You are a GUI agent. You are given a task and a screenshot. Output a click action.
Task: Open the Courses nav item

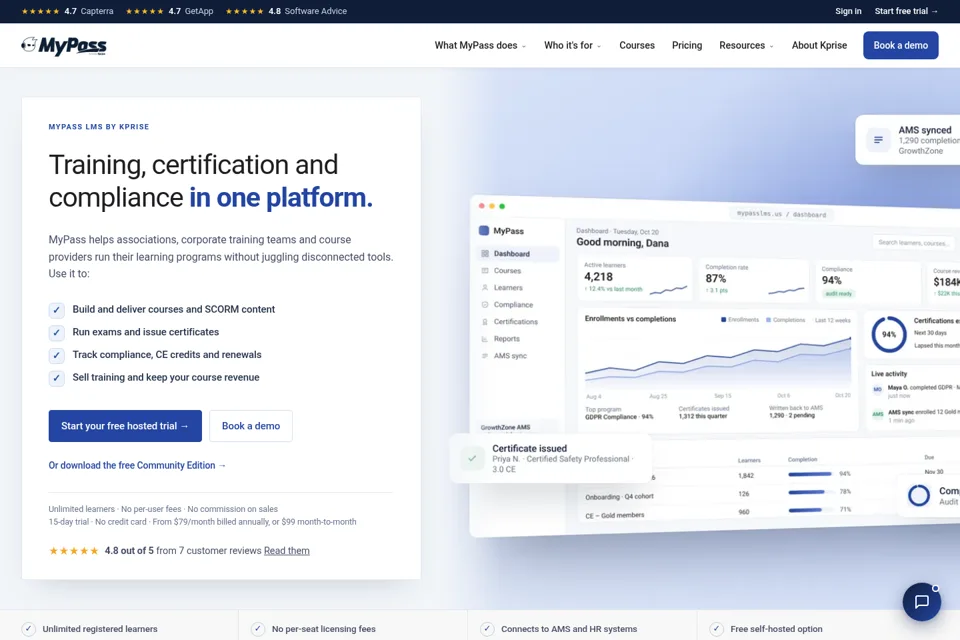(x=637, y=45)
